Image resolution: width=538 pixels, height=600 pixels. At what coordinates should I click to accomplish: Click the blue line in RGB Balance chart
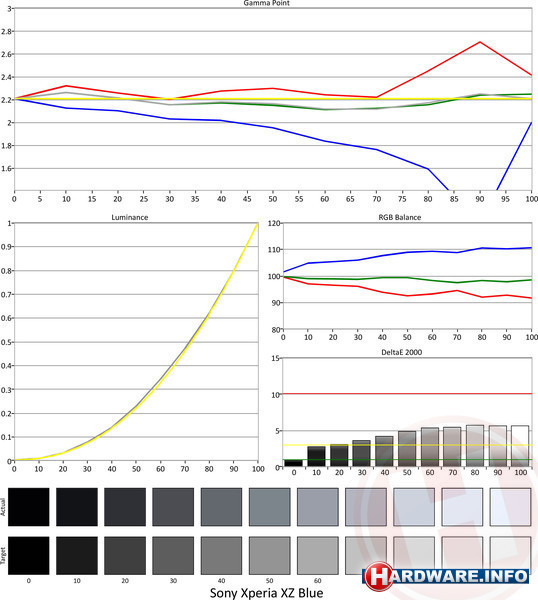click(407, 253)
